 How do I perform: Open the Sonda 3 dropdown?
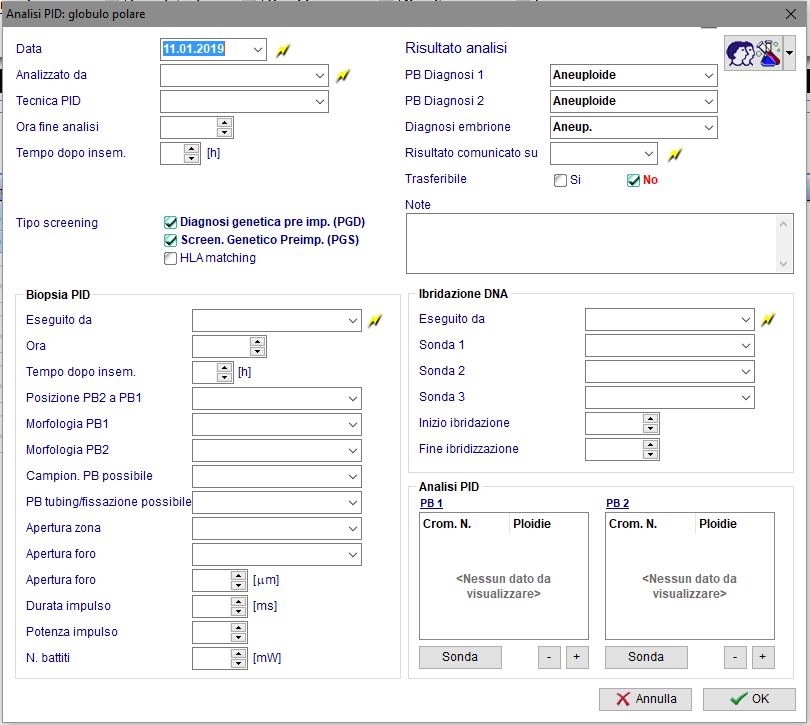tap(746, 397)
